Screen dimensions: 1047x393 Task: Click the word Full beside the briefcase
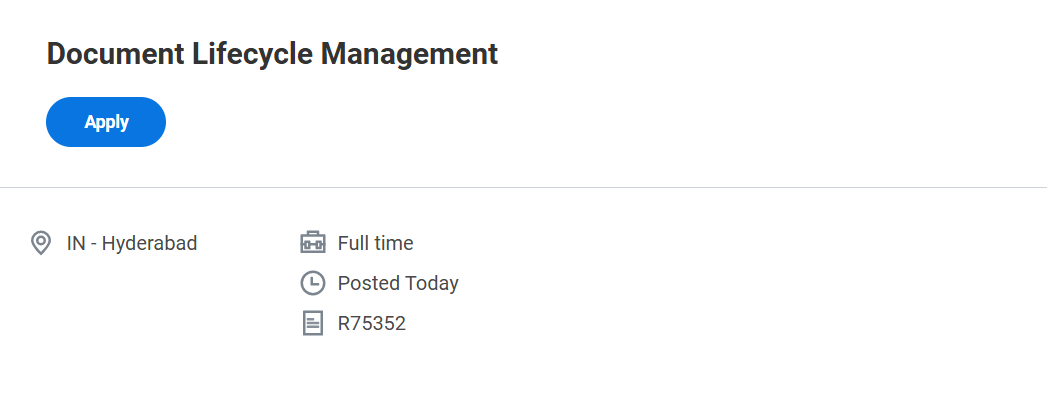pos(355,243)
